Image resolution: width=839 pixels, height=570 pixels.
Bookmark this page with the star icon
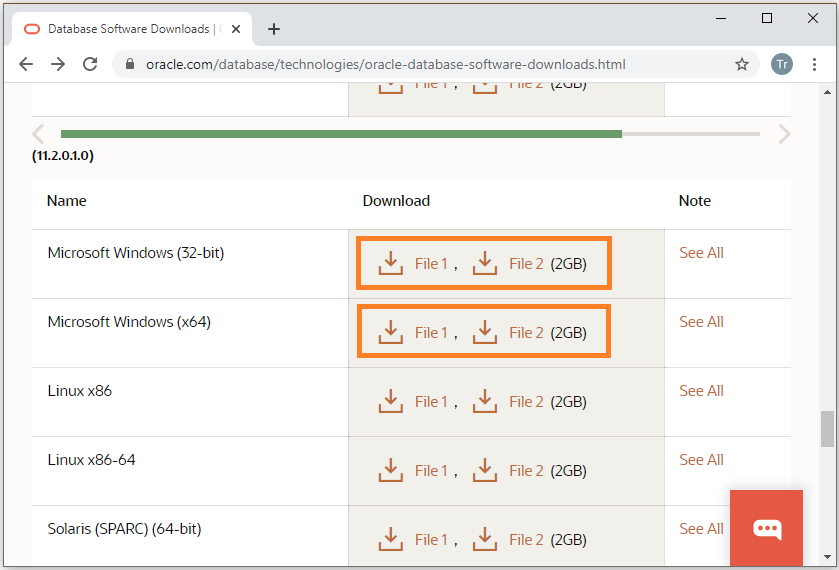click(x=742, y=65)
